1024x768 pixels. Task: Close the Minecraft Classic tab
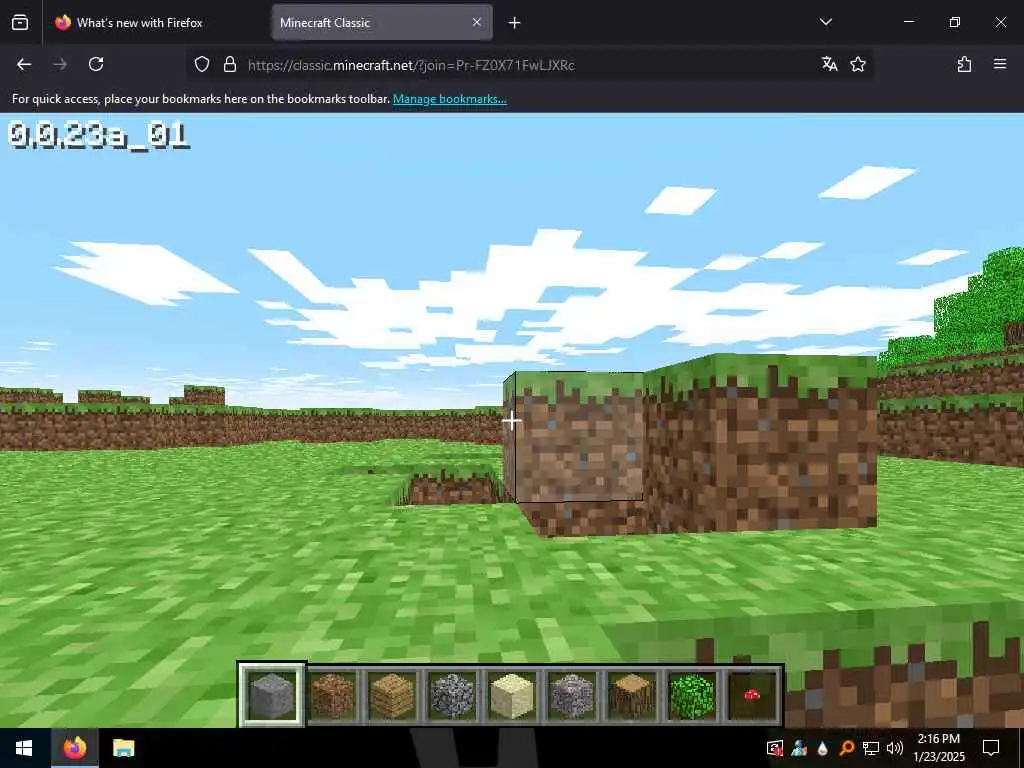(477, 22)
